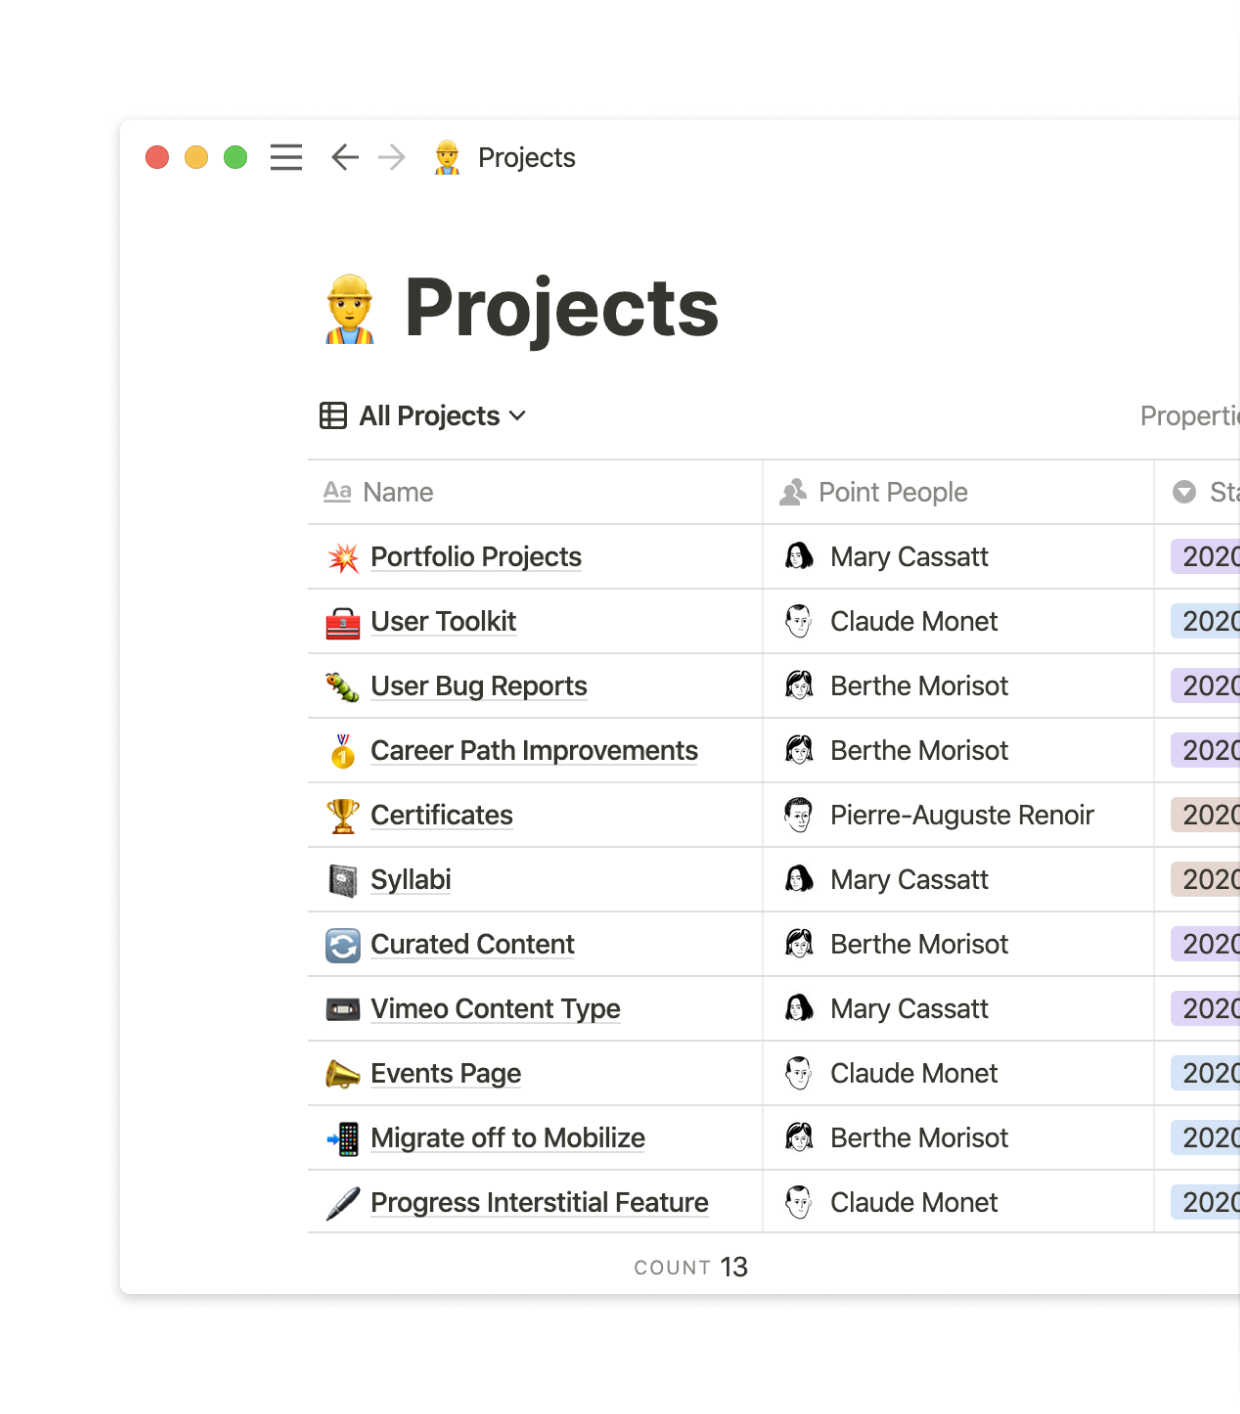1240x1414 pixels.
Task: Click the person icon in Point People header
Action: tap(791, 491)
